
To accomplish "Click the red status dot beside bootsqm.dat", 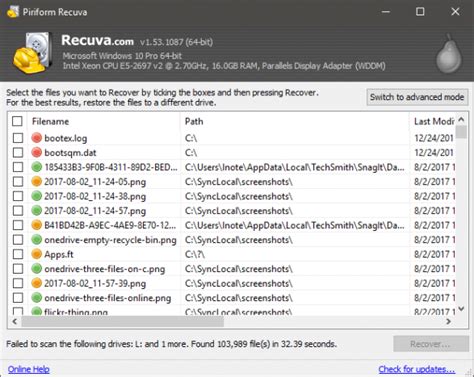I will 37,153.
